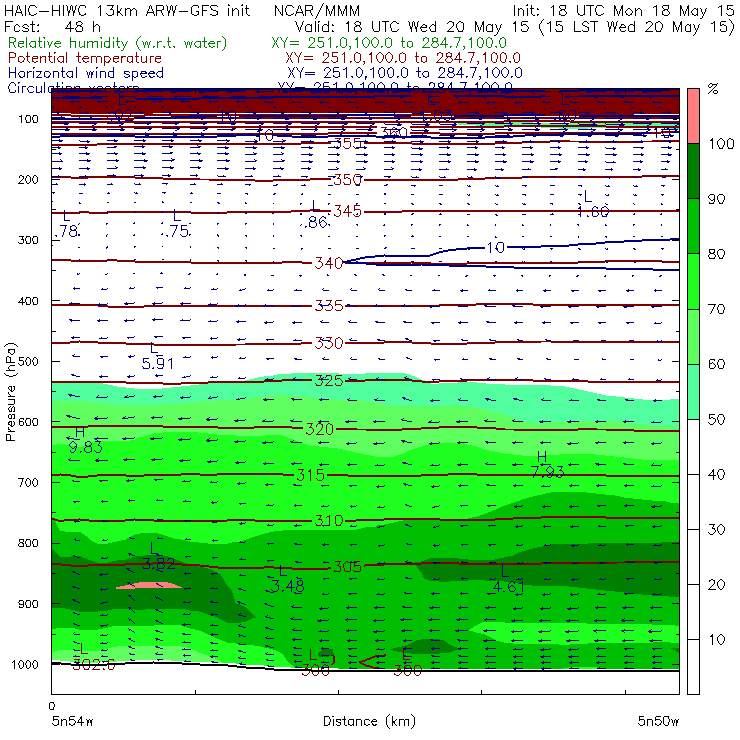Click the '1000' tick on the pressure axis

click(x=25, y=664)
